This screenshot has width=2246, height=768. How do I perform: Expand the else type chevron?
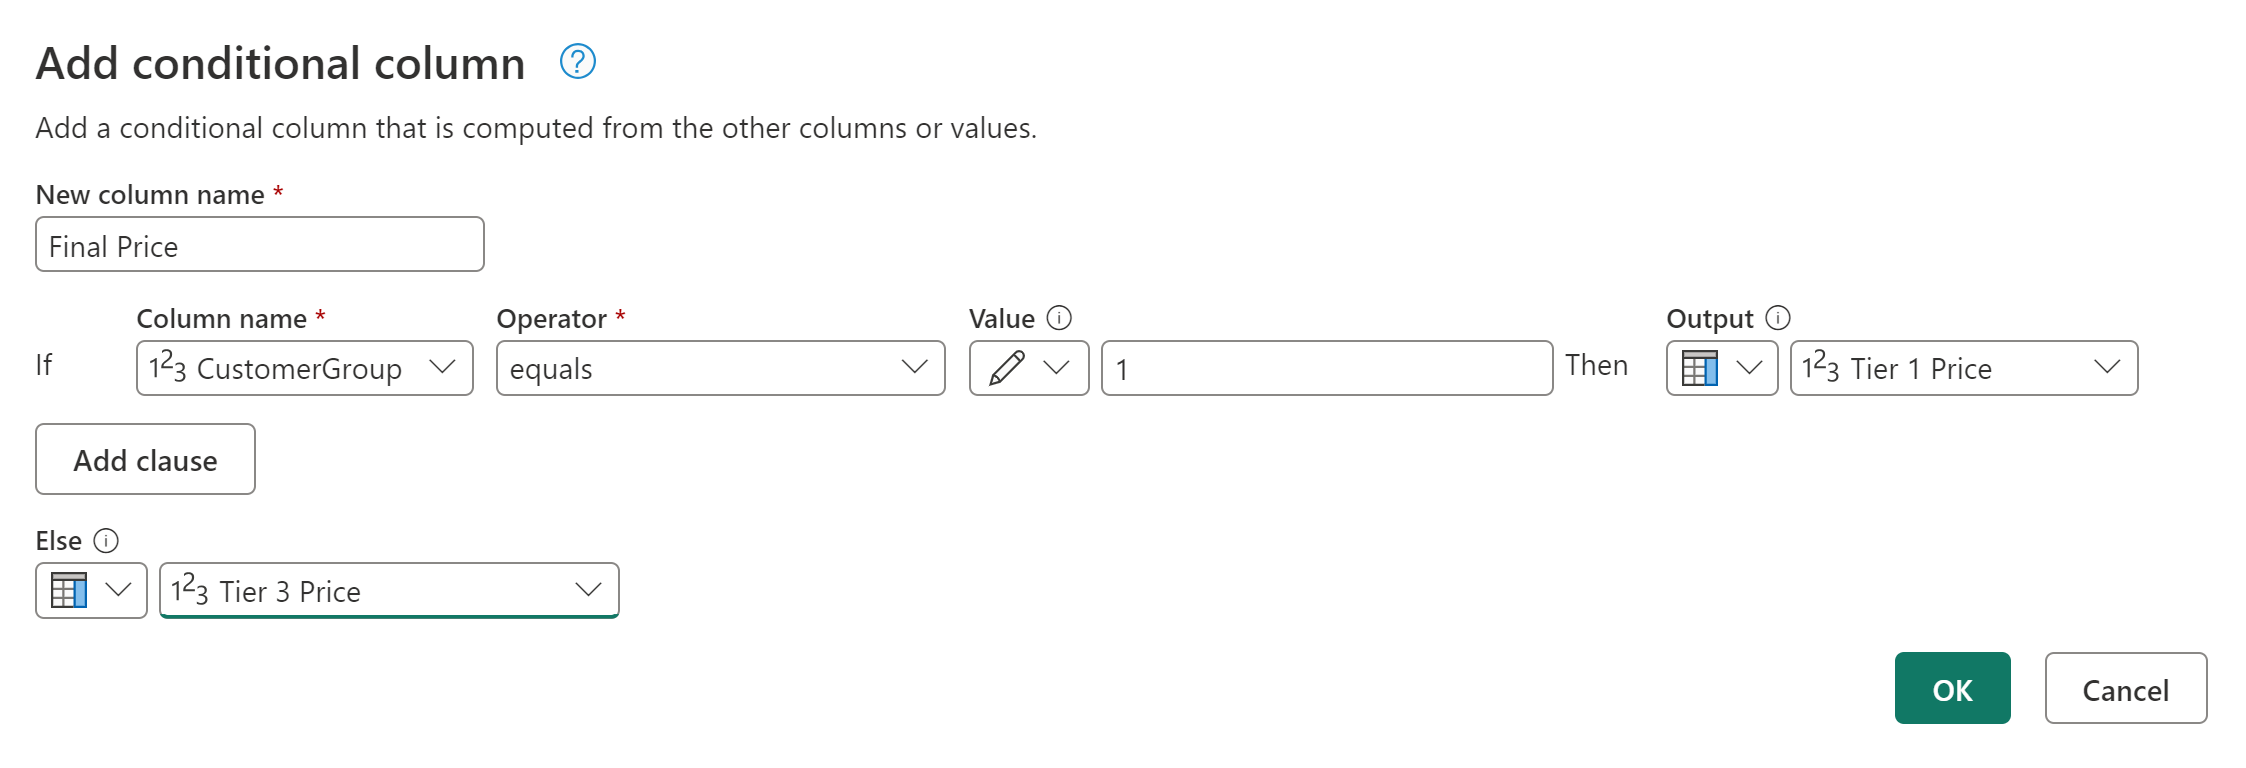tap(117, 590)
